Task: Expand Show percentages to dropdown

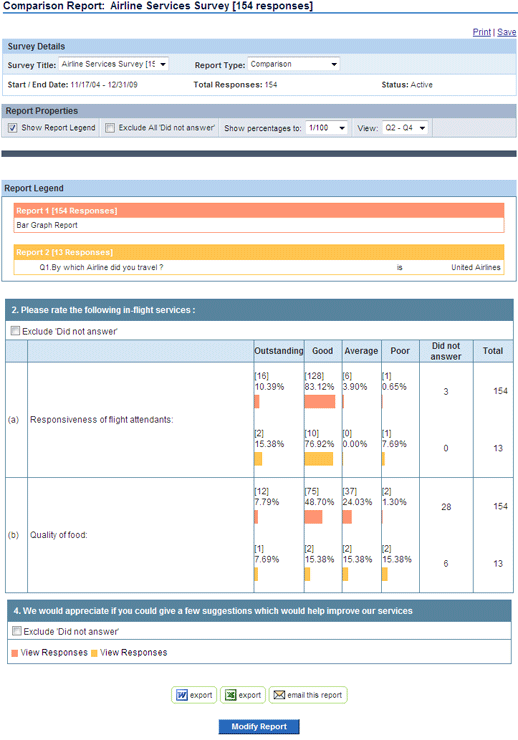Action: (326, 128)
